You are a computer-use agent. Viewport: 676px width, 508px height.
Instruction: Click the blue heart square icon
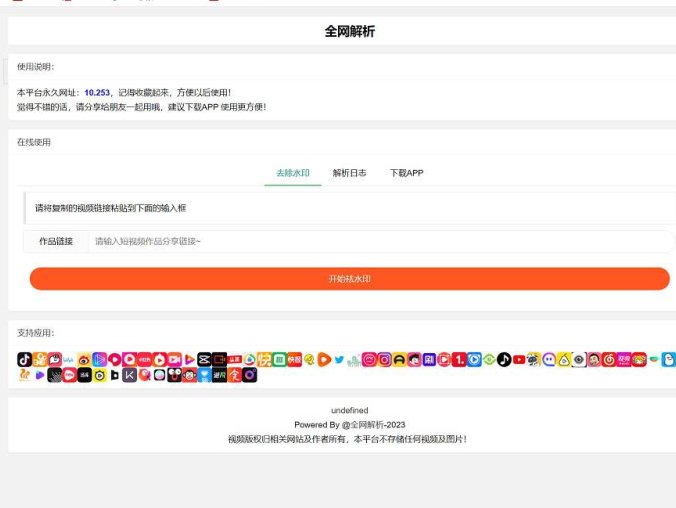tap(204, 375)
